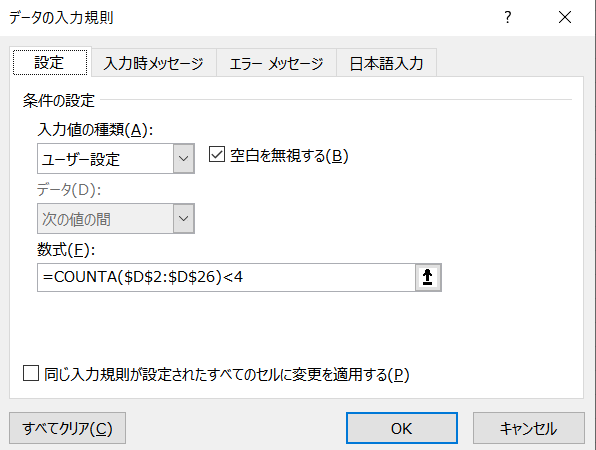Enable 同じ入力規則が設定されたすべてのセルに変更を適用する checkbox
This screenshot has width=596, height=450.
coord(31,373)
